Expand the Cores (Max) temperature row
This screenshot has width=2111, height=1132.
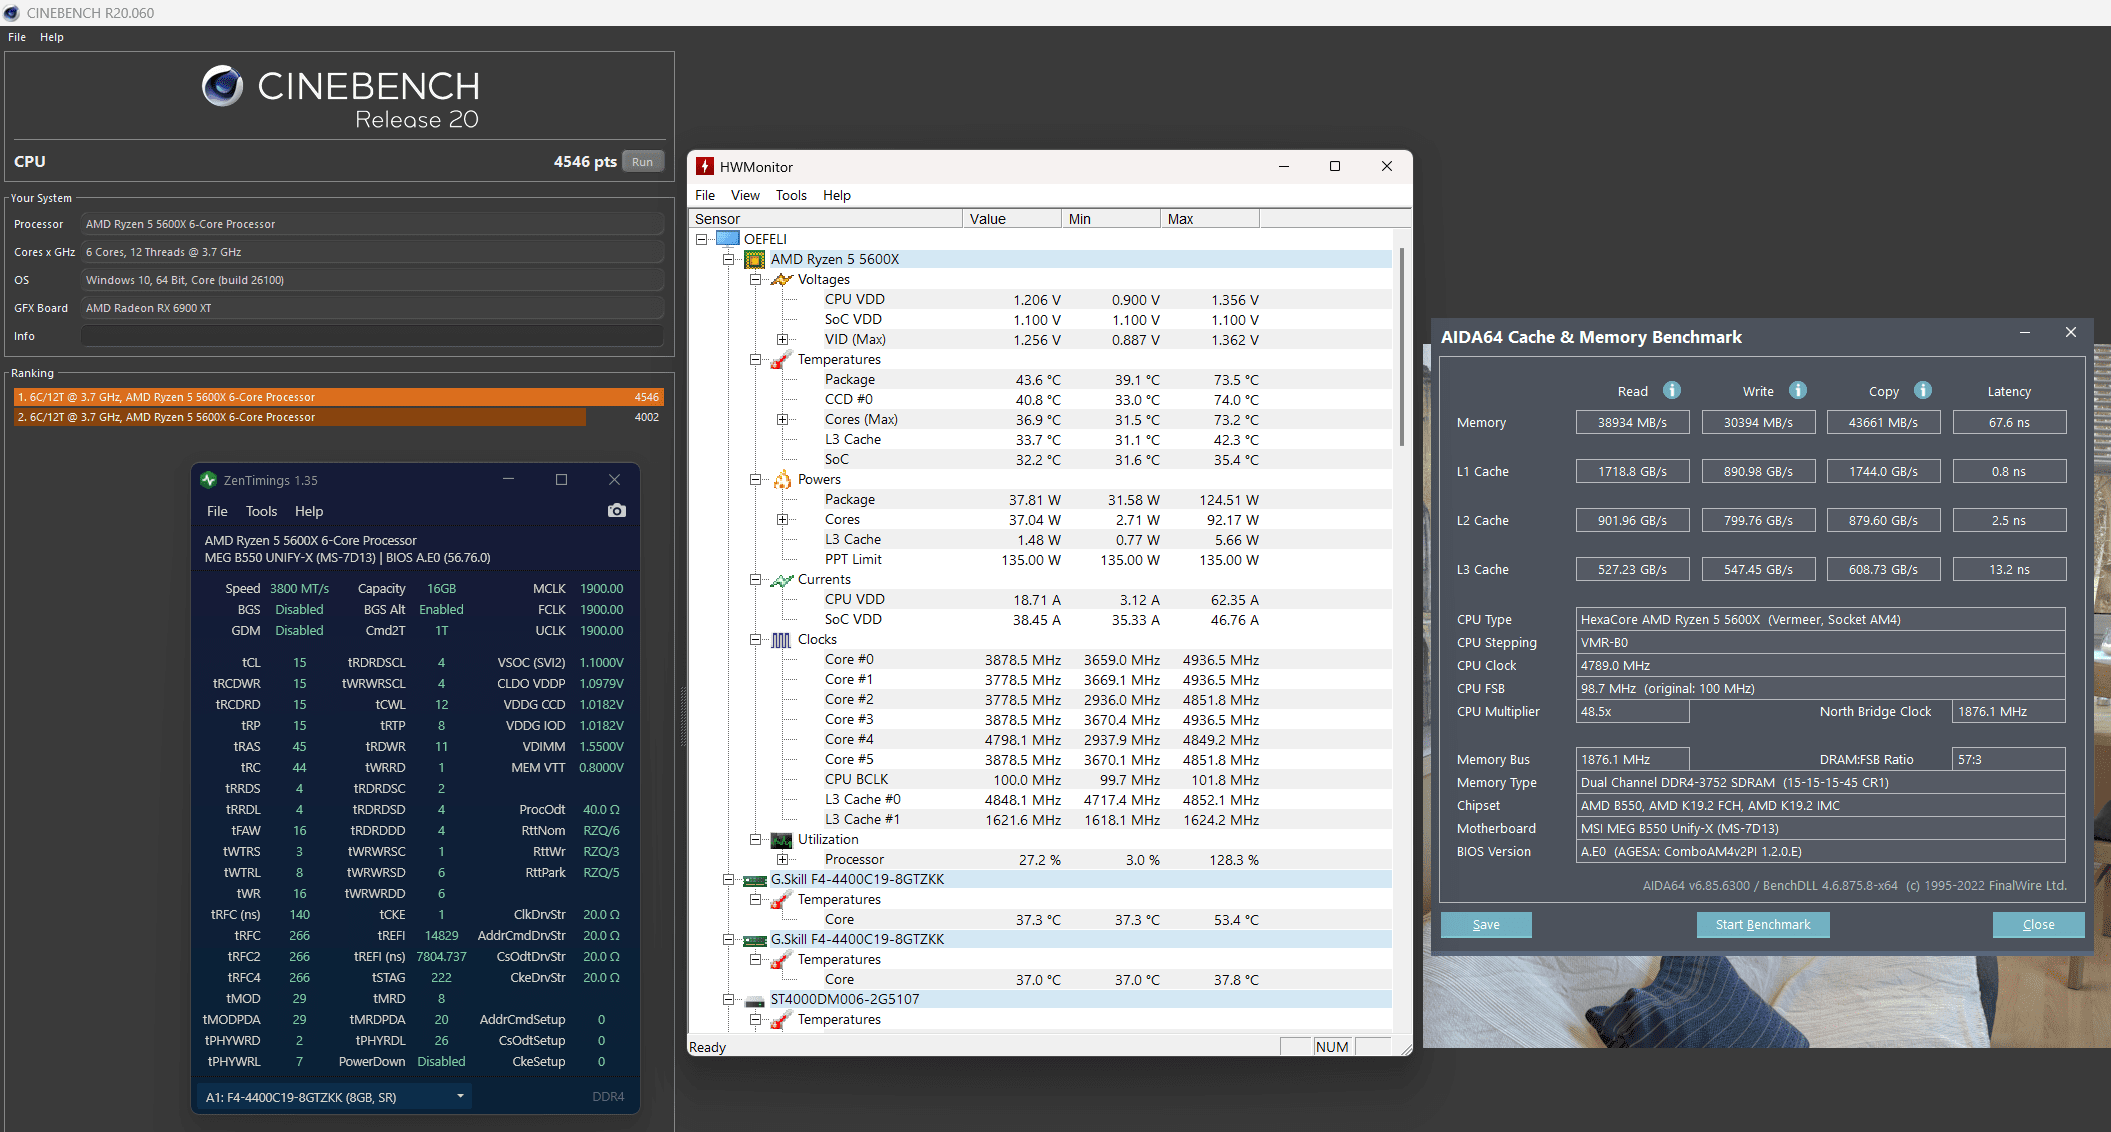pyautogui.click(x=783, y=420)
